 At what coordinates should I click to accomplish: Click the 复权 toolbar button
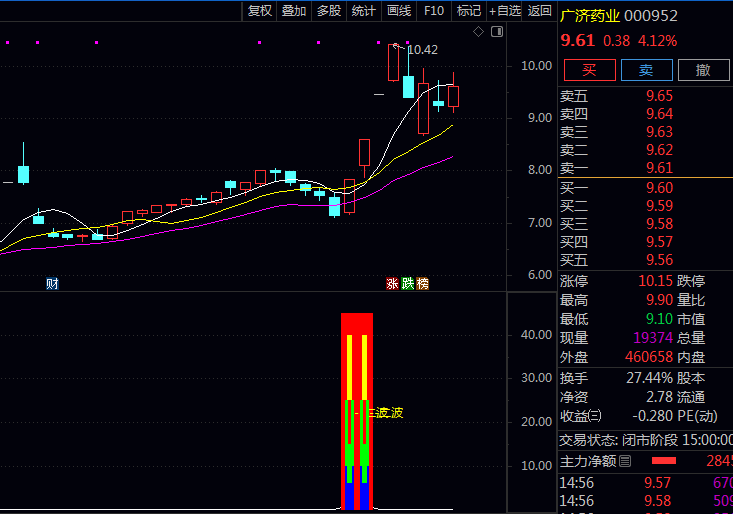point(259,11)
